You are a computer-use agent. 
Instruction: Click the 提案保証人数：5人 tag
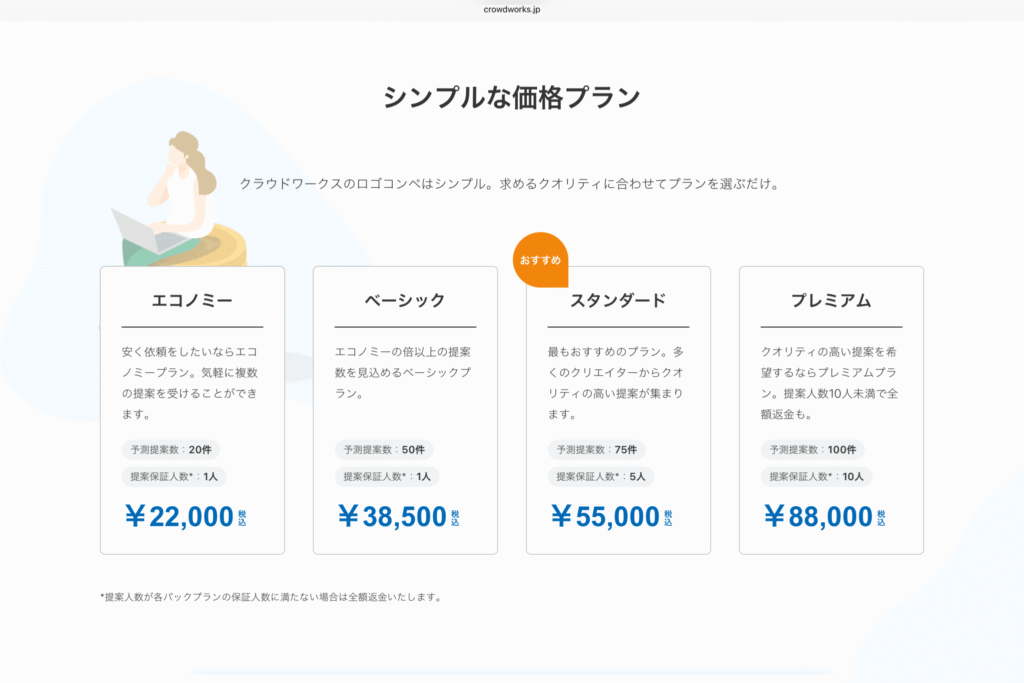pyautogui.click(x=601, y=477)
